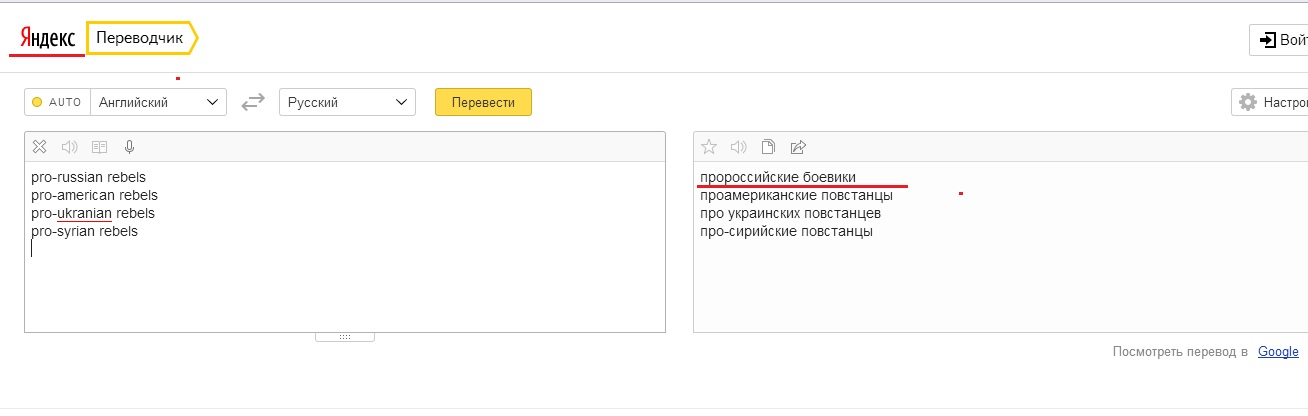The width and height of the screenshot is (1308, 416).
Task: Share the translation result
Action: click(798, 147)
